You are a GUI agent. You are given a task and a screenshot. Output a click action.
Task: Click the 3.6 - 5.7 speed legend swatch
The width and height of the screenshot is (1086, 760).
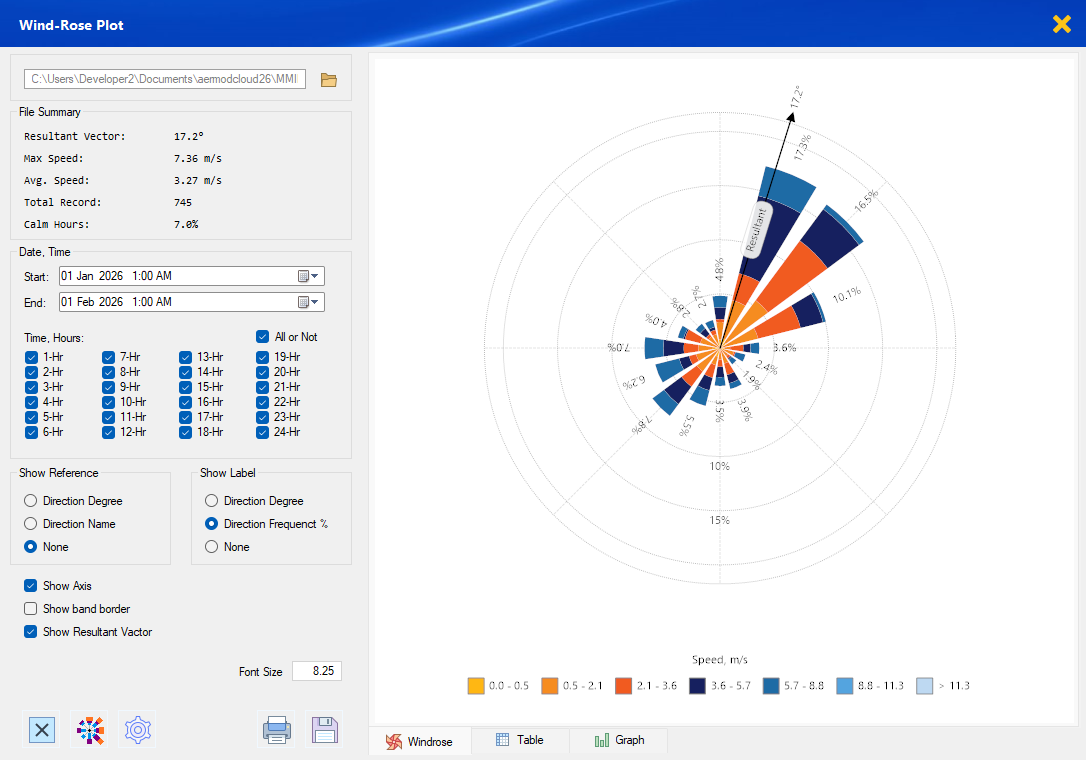click(697, 686)
